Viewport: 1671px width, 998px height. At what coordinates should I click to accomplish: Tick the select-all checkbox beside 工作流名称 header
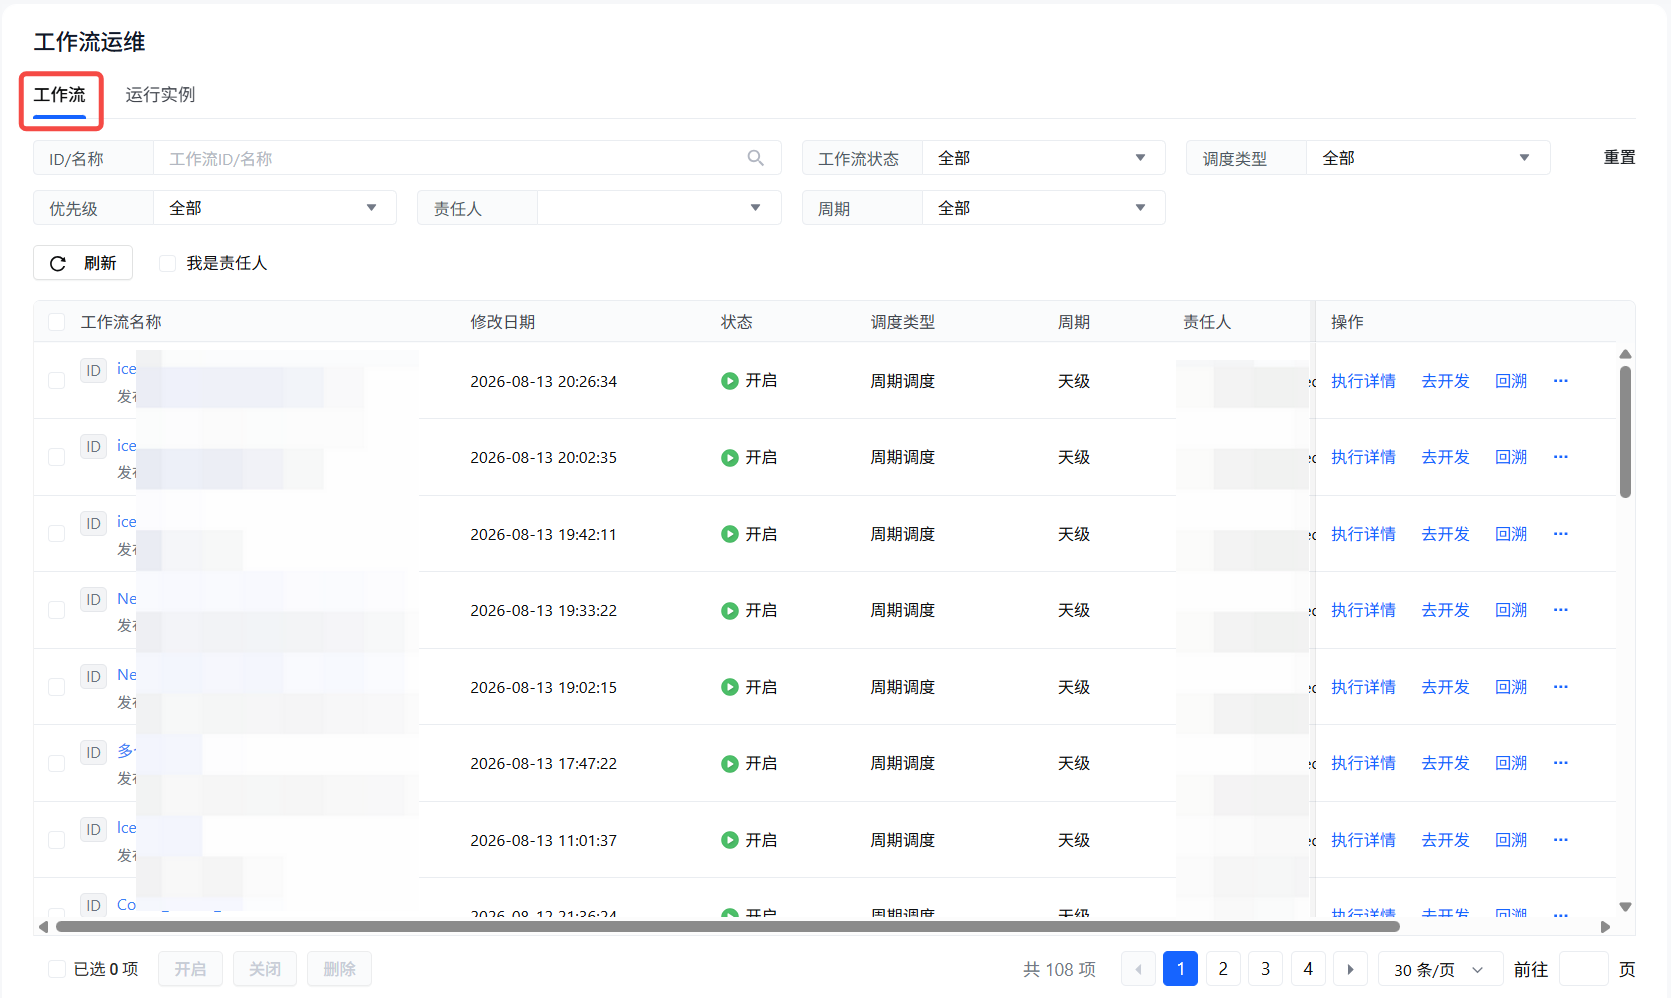[x=57, y=322]
